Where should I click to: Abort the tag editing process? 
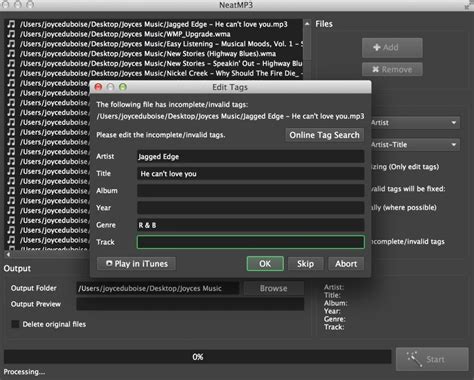pos(346,264)
